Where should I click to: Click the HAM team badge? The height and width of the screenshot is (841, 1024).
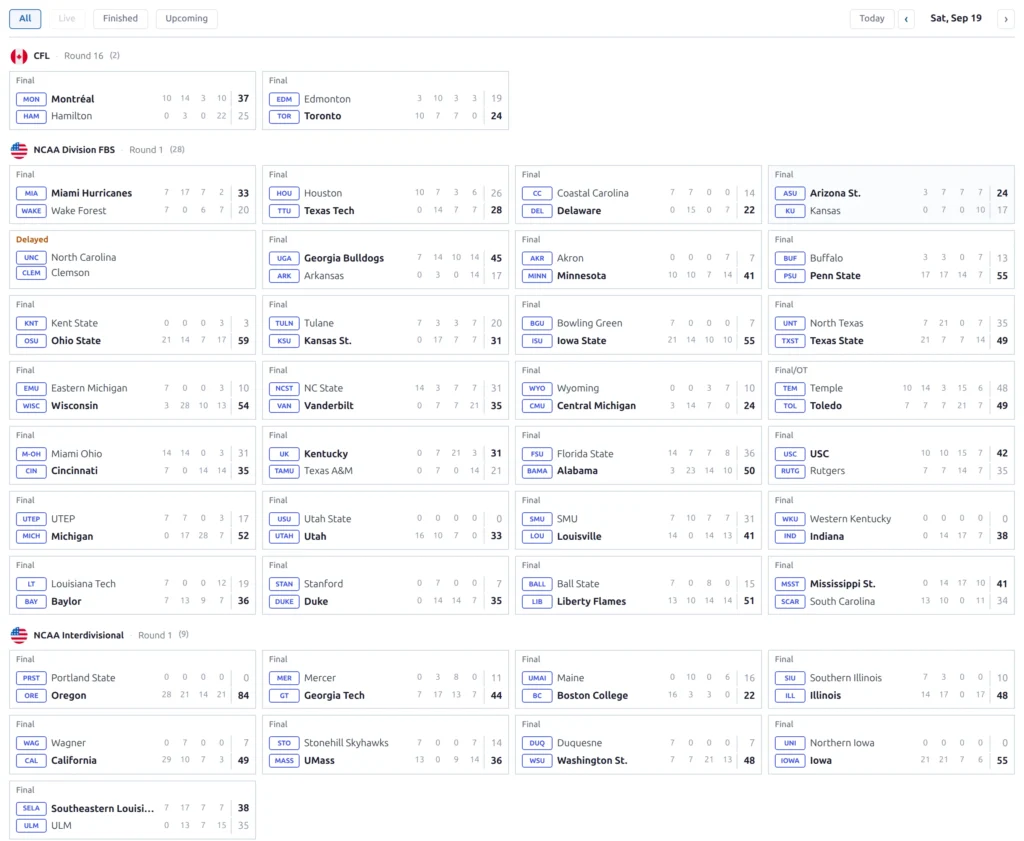[x=31, y=116]
